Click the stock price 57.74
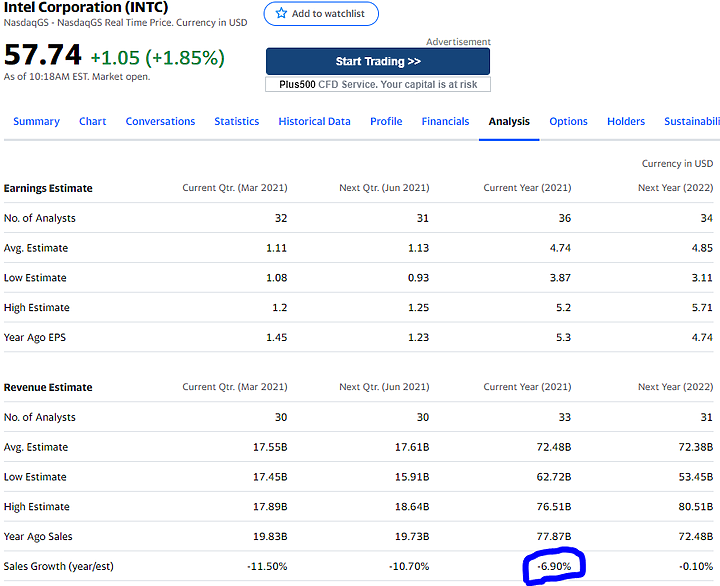 point(43,55)
